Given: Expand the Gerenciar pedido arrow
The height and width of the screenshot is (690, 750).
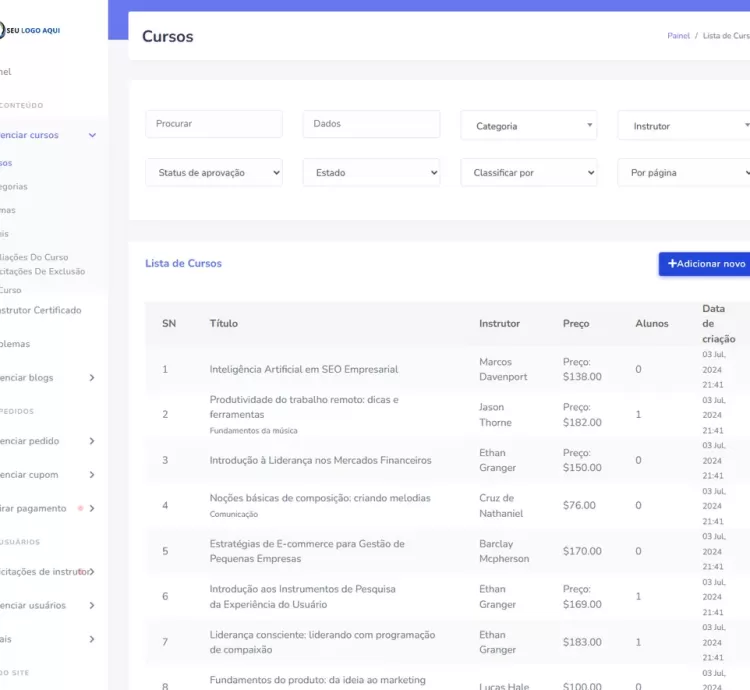Looking at the screenshot, I should point(92,441).
